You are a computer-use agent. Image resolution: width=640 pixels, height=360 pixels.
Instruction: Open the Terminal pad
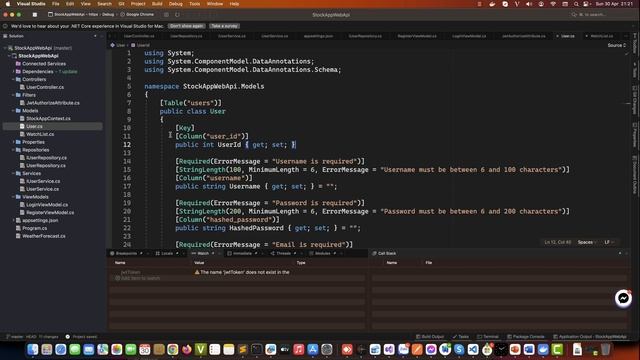tap(488, 337)
